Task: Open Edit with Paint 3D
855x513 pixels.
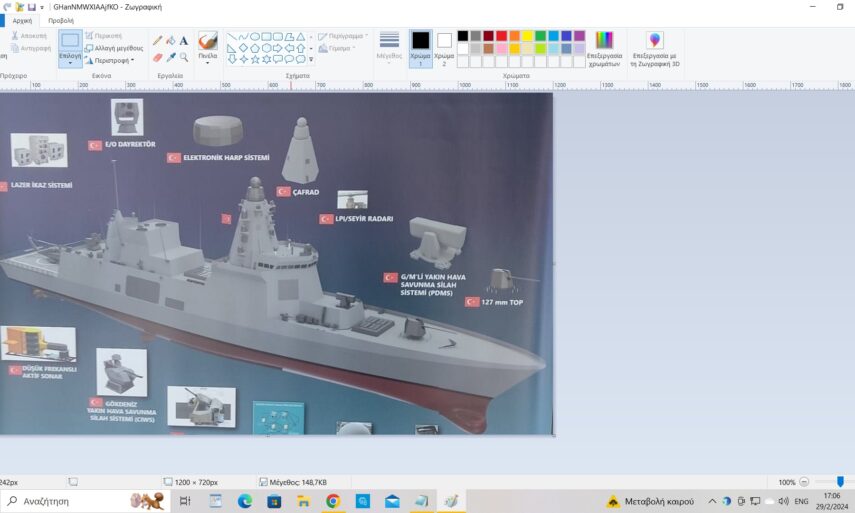Action: coord(655,49)
